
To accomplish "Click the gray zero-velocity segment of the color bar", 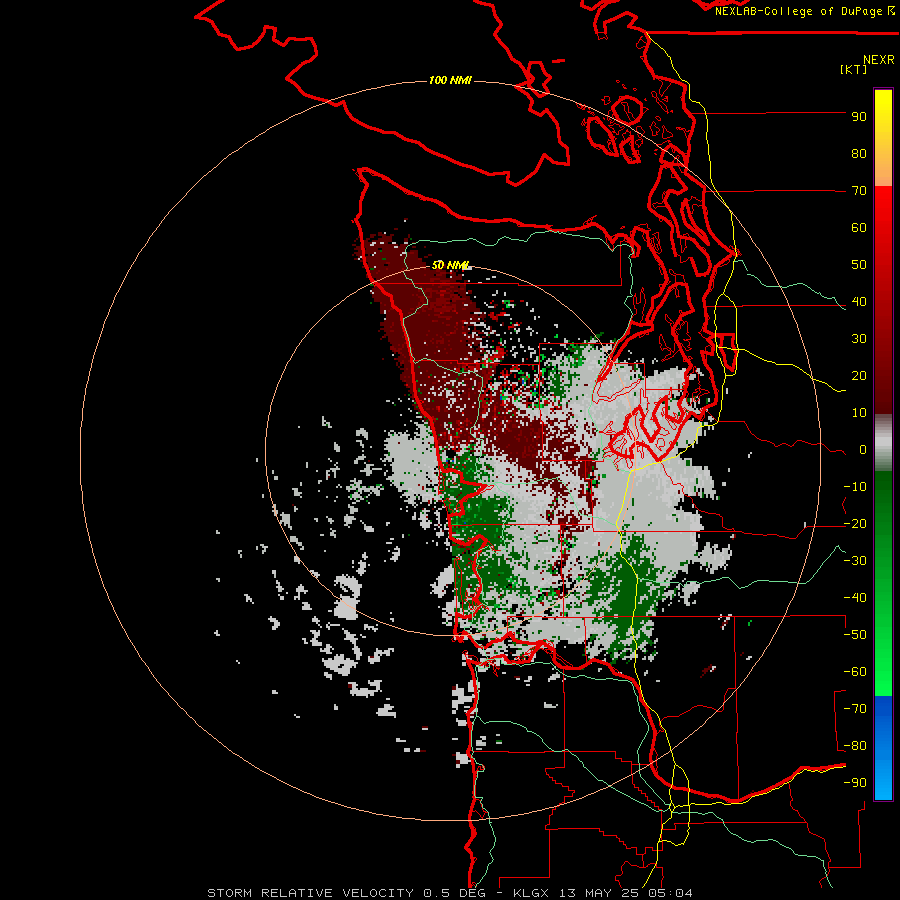I will tap(883, 443).
